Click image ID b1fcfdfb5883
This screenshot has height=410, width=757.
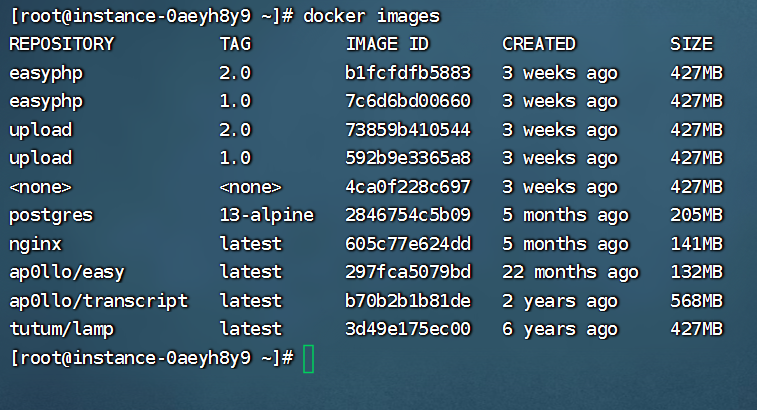click(x=408, y=73)
